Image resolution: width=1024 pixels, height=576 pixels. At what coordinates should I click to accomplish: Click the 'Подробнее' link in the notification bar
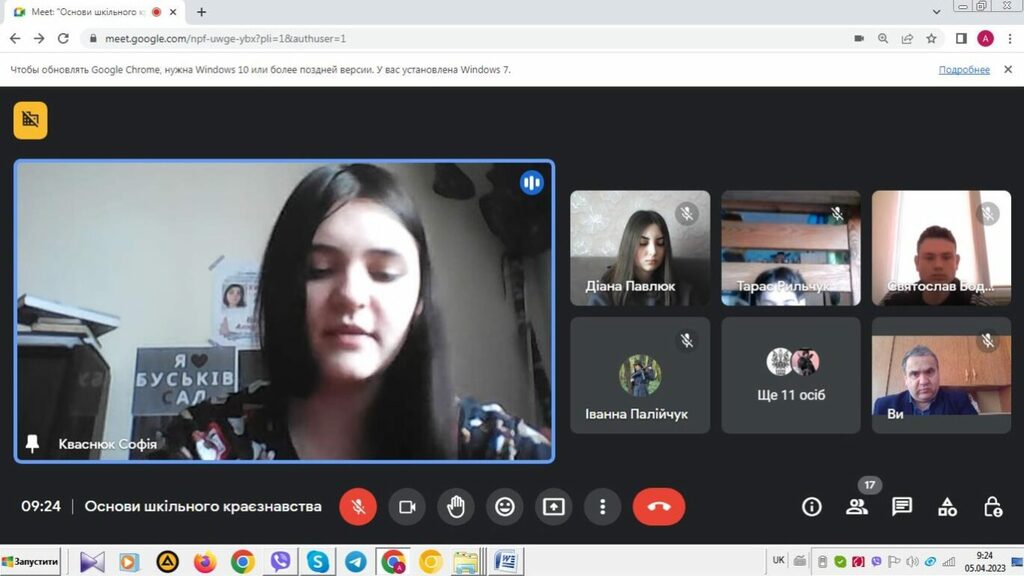click(964, 70)
